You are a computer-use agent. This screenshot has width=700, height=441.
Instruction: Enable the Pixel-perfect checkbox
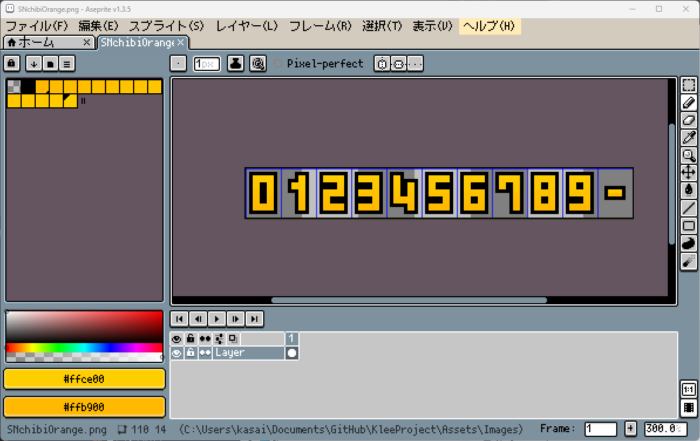point(277,63)
